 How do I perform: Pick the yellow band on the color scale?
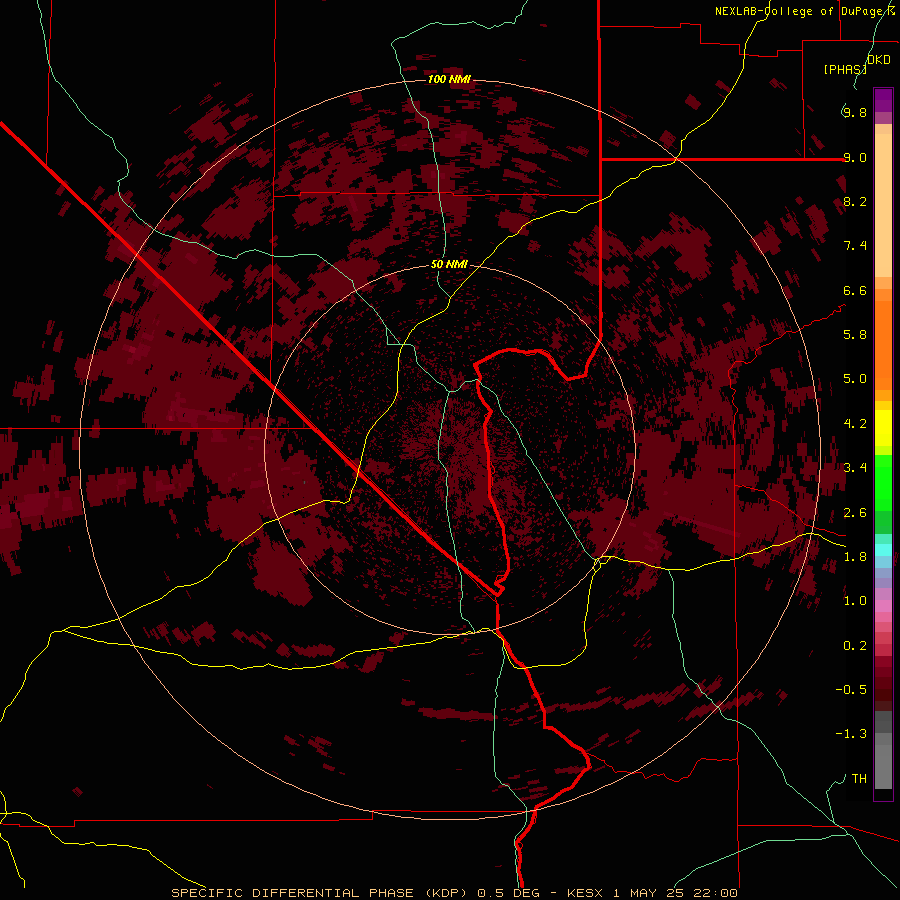pos(883,428)
